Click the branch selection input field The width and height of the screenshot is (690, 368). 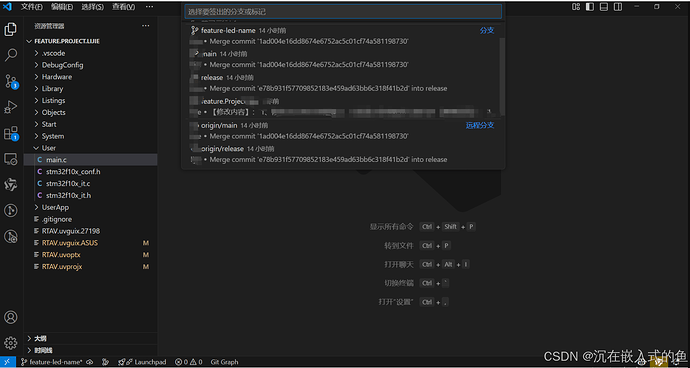[x=343, y=11]
